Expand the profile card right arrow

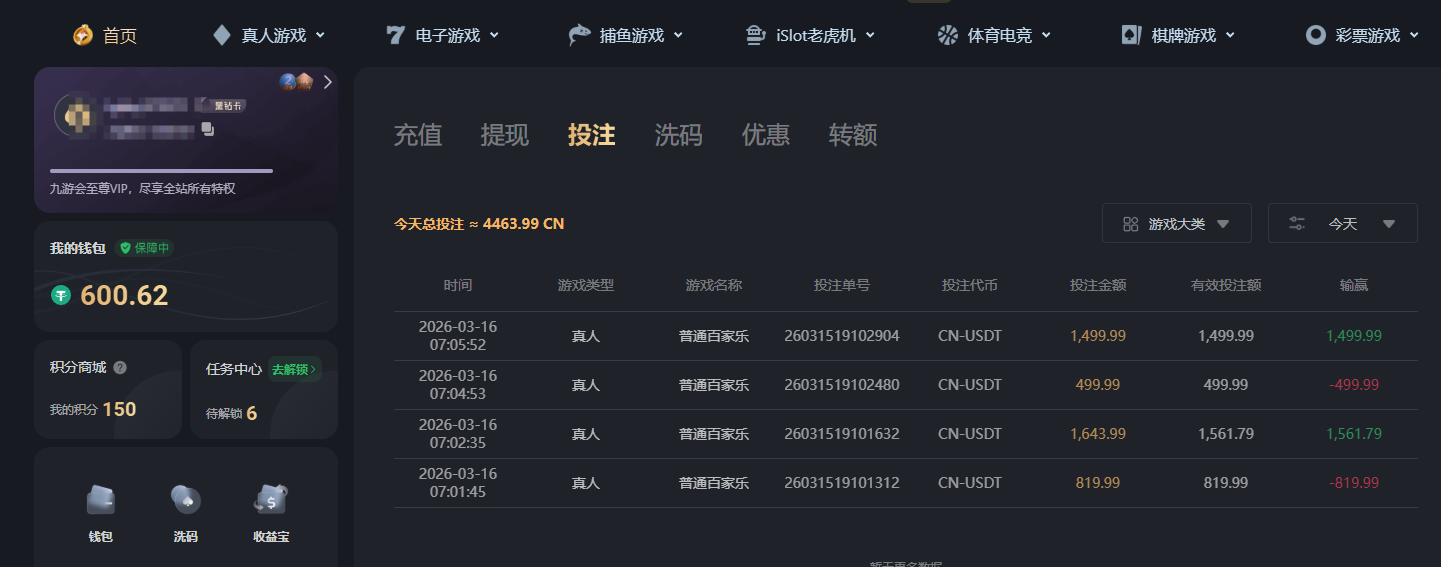pyautogui.click(x=327, y=82)
